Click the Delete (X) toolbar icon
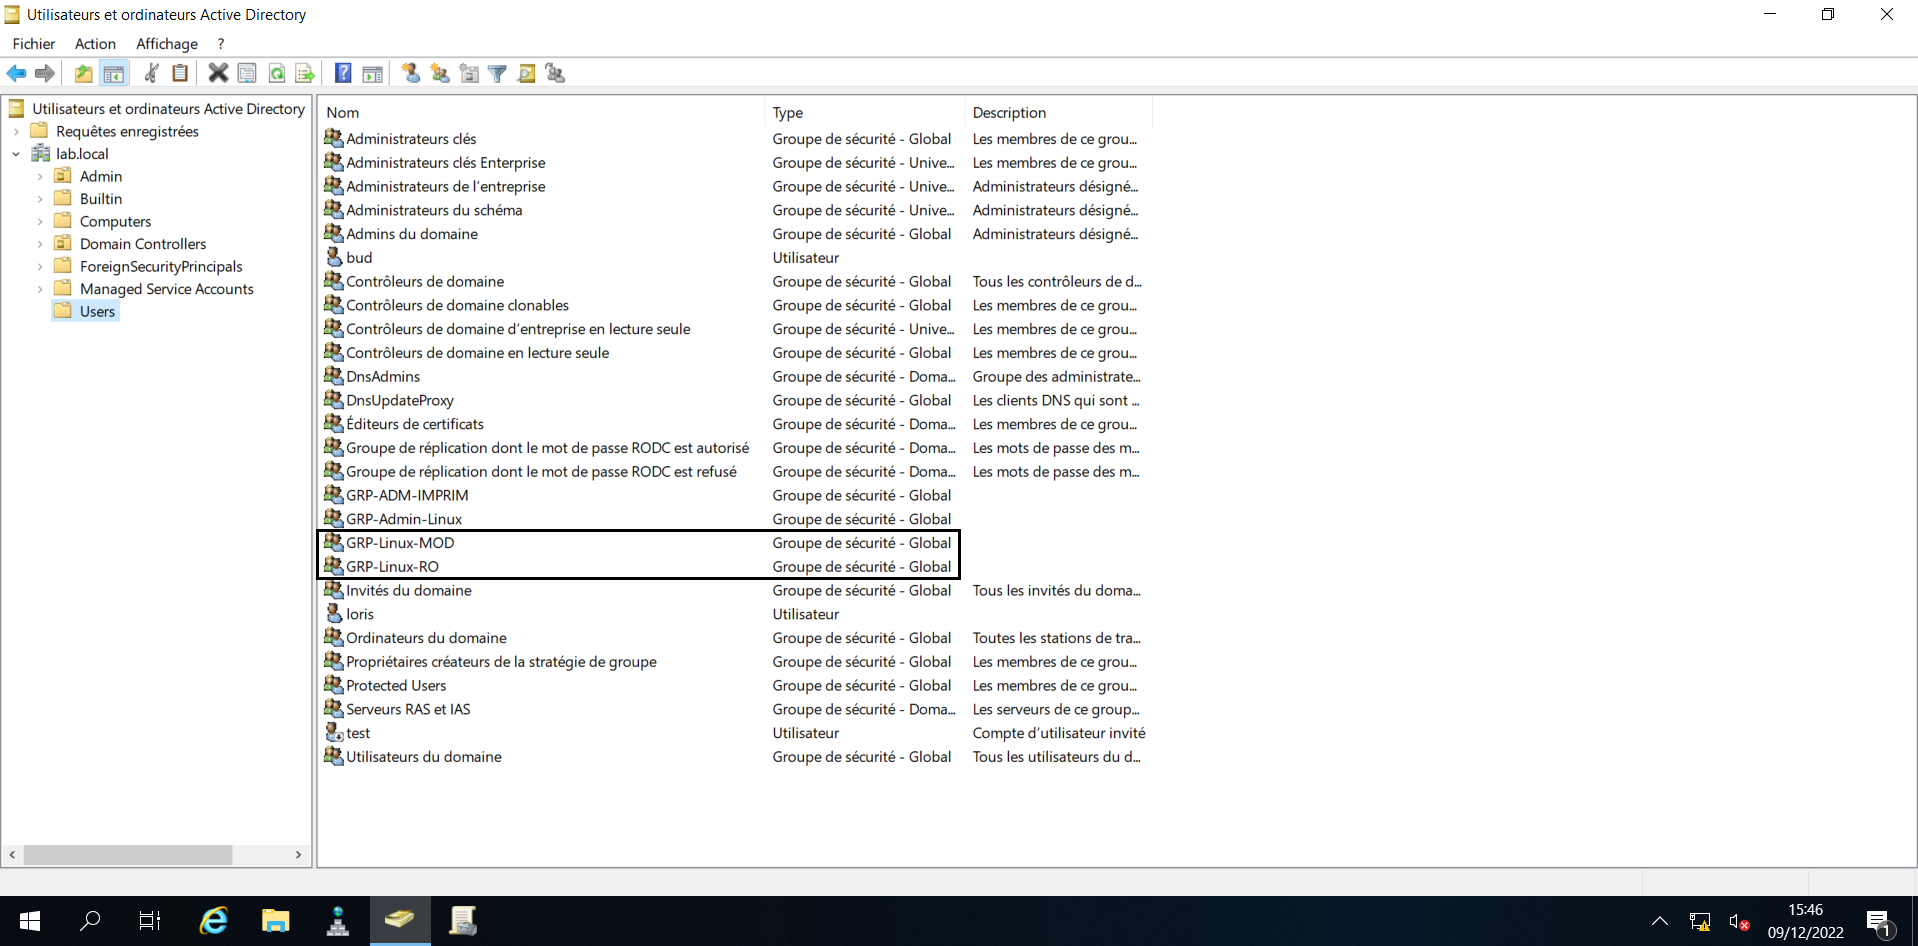Viewport: 1918px width, 946px height. click(x=218, y=73)
